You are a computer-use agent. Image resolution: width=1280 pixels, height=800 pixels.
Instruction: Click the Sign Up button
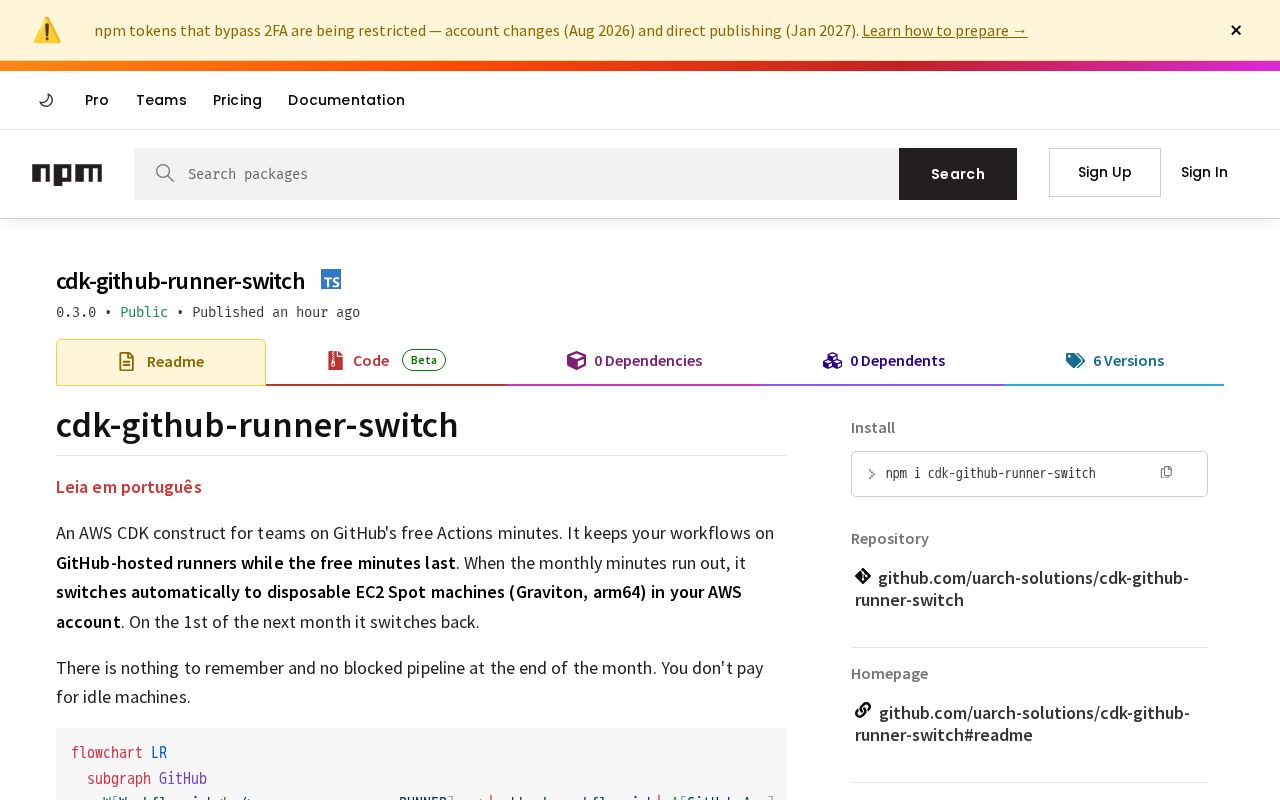(1105, 172)
